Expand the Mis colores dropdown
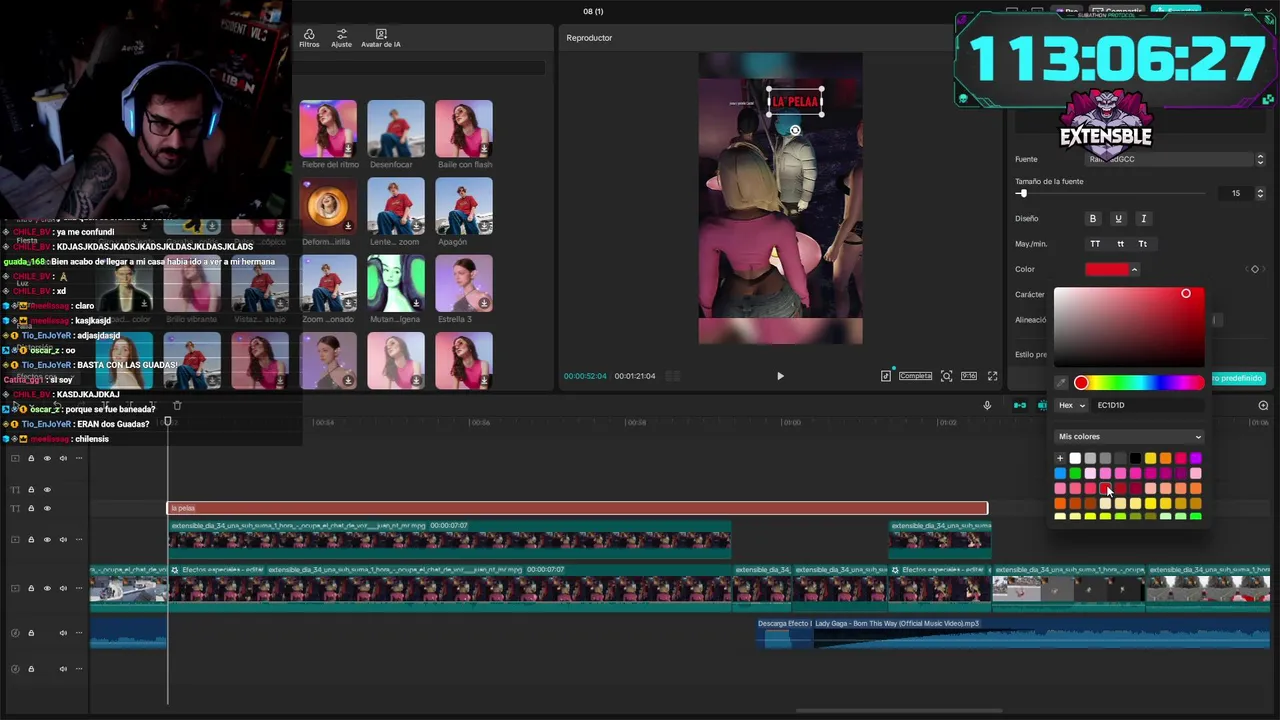The width and height of the screenshot is (1280, 720). tap(1130, 437)
